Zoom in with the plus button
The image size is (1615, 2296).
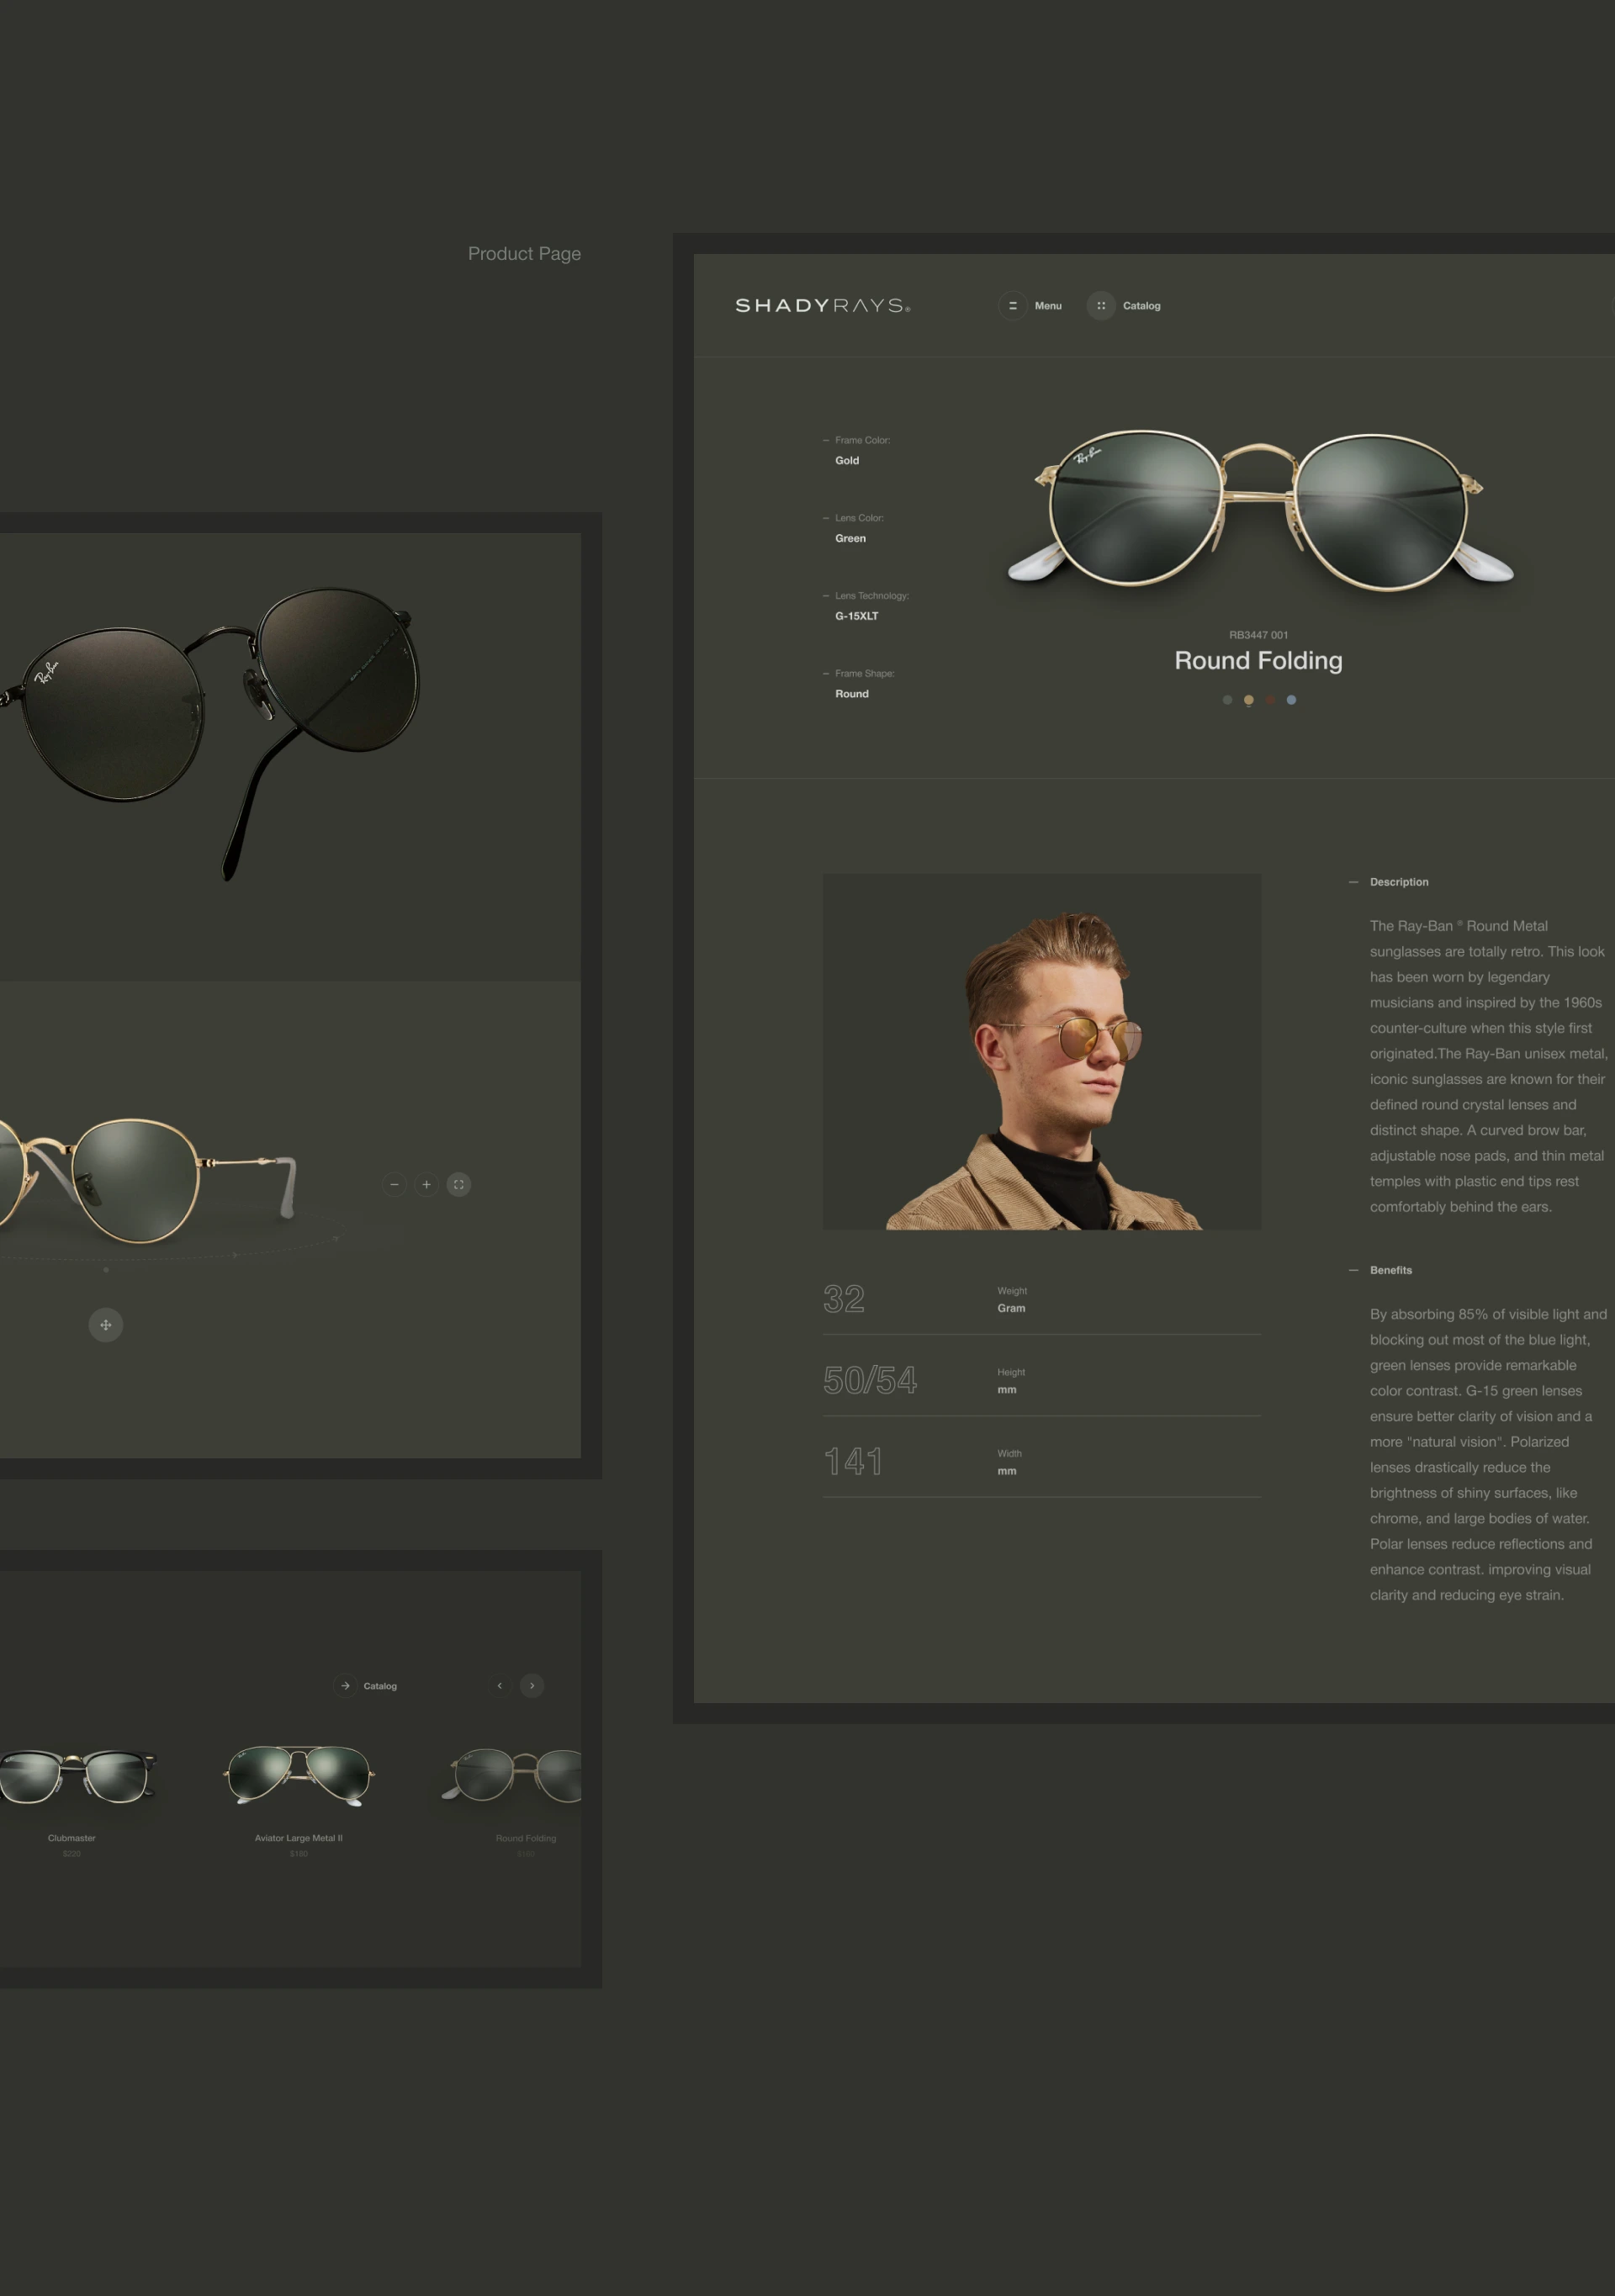[x=426, y=1184]
